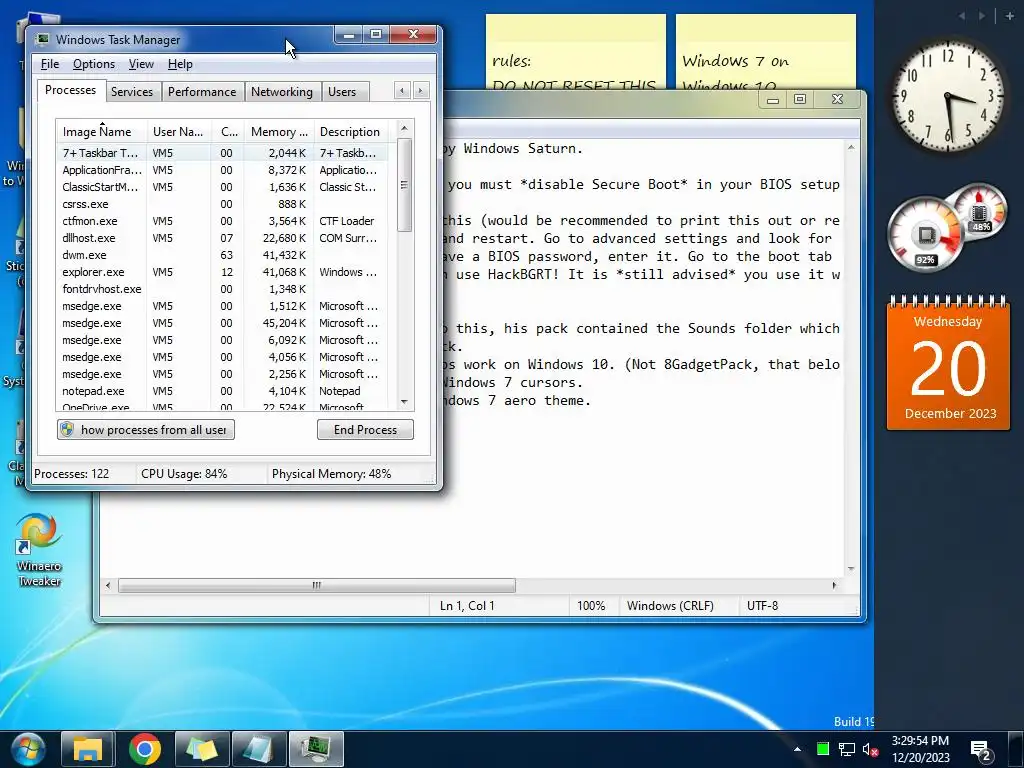Screen dimensions: 1024x768
Task: Click the Sticky Note titled rules
Action: [575, 52]
